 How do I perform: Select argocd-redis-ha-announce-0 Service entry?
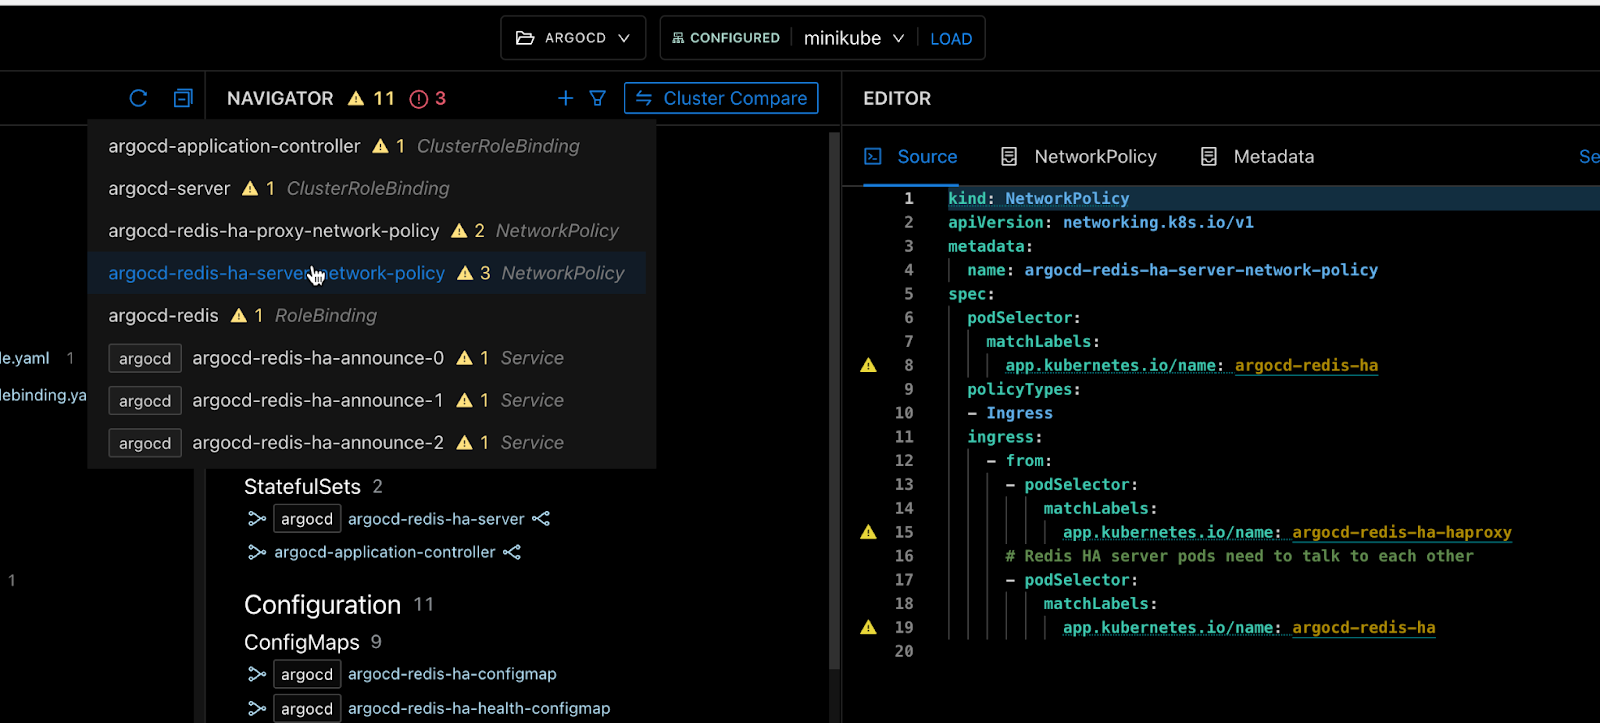click(366, 358)
